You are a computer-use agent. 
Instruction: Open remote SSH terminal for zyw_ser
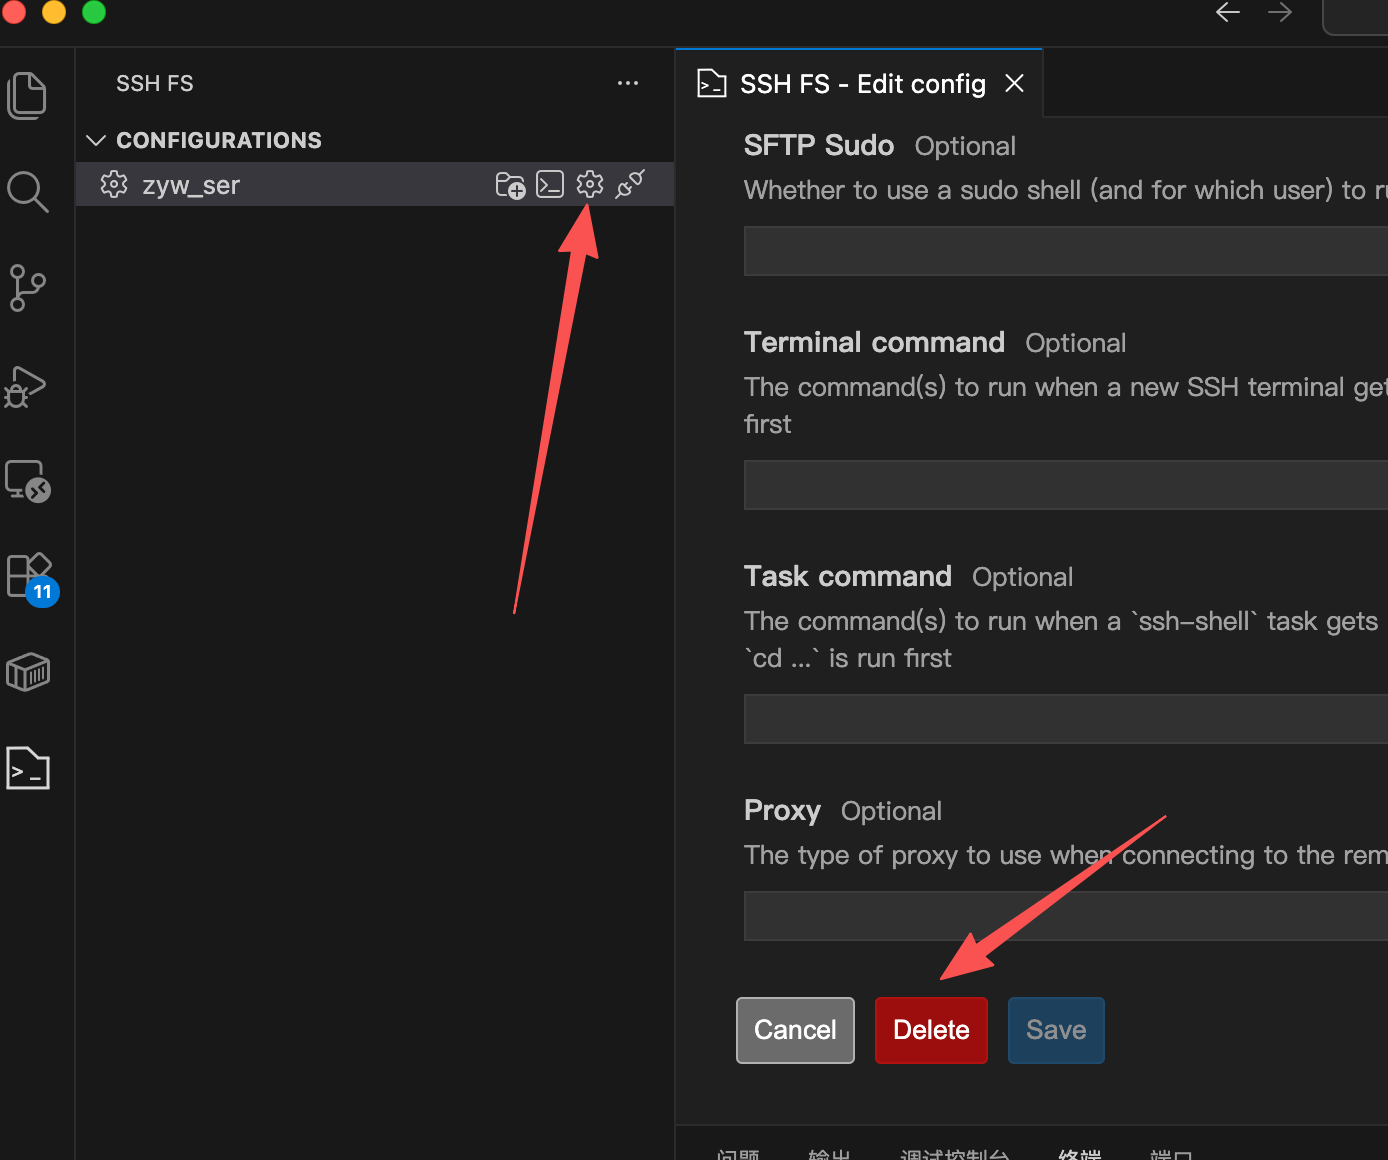point(550,184)
